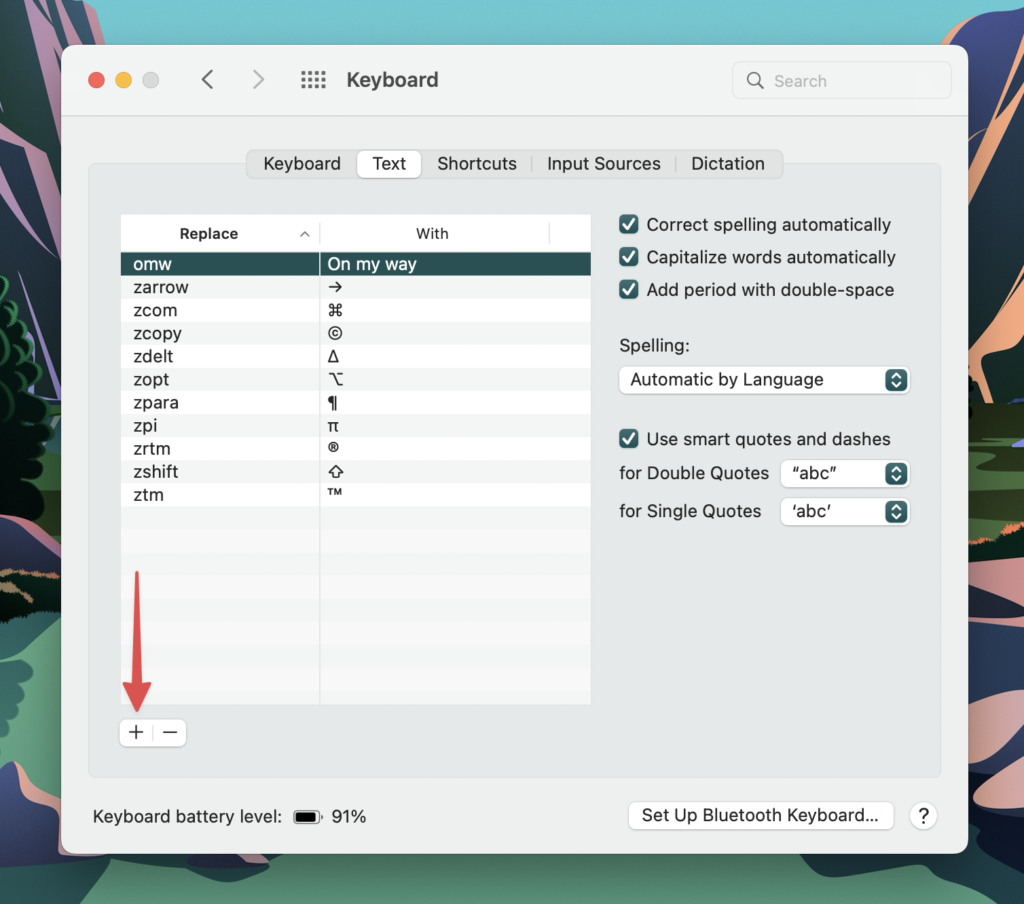Open the Spelling language dropdown
Screen dimensions: 1024x904
pyautogui.click(x=764, y=380)
